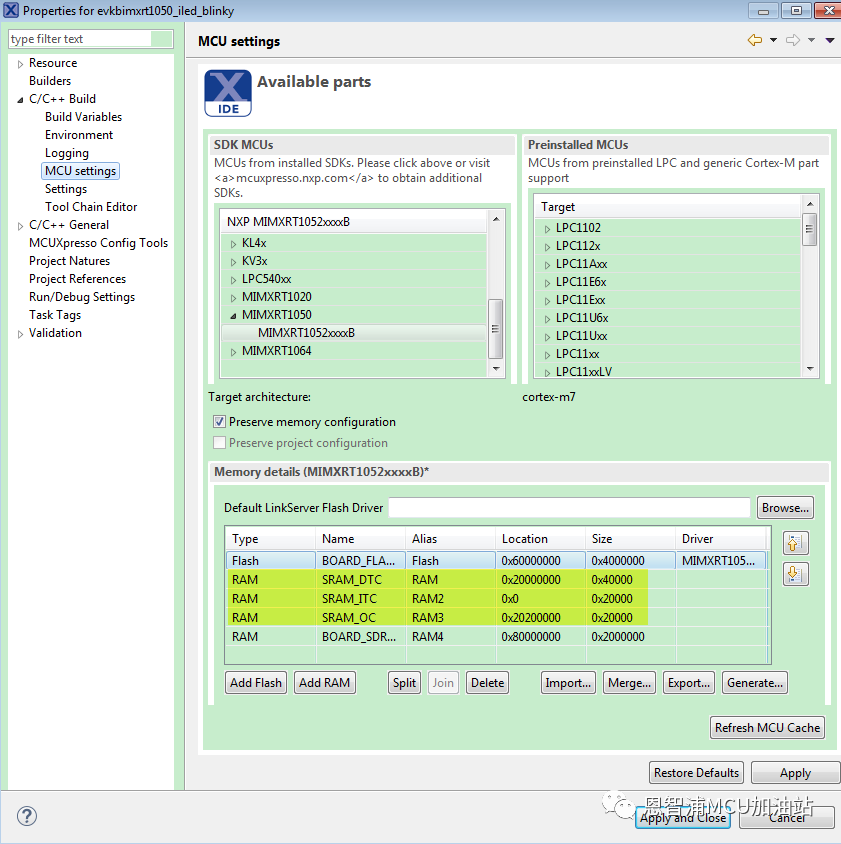Expand the Resource tree node
Image resolution: width=841 pixels, height=844 pixels.
pyautogui.click(x=20, y=64)
